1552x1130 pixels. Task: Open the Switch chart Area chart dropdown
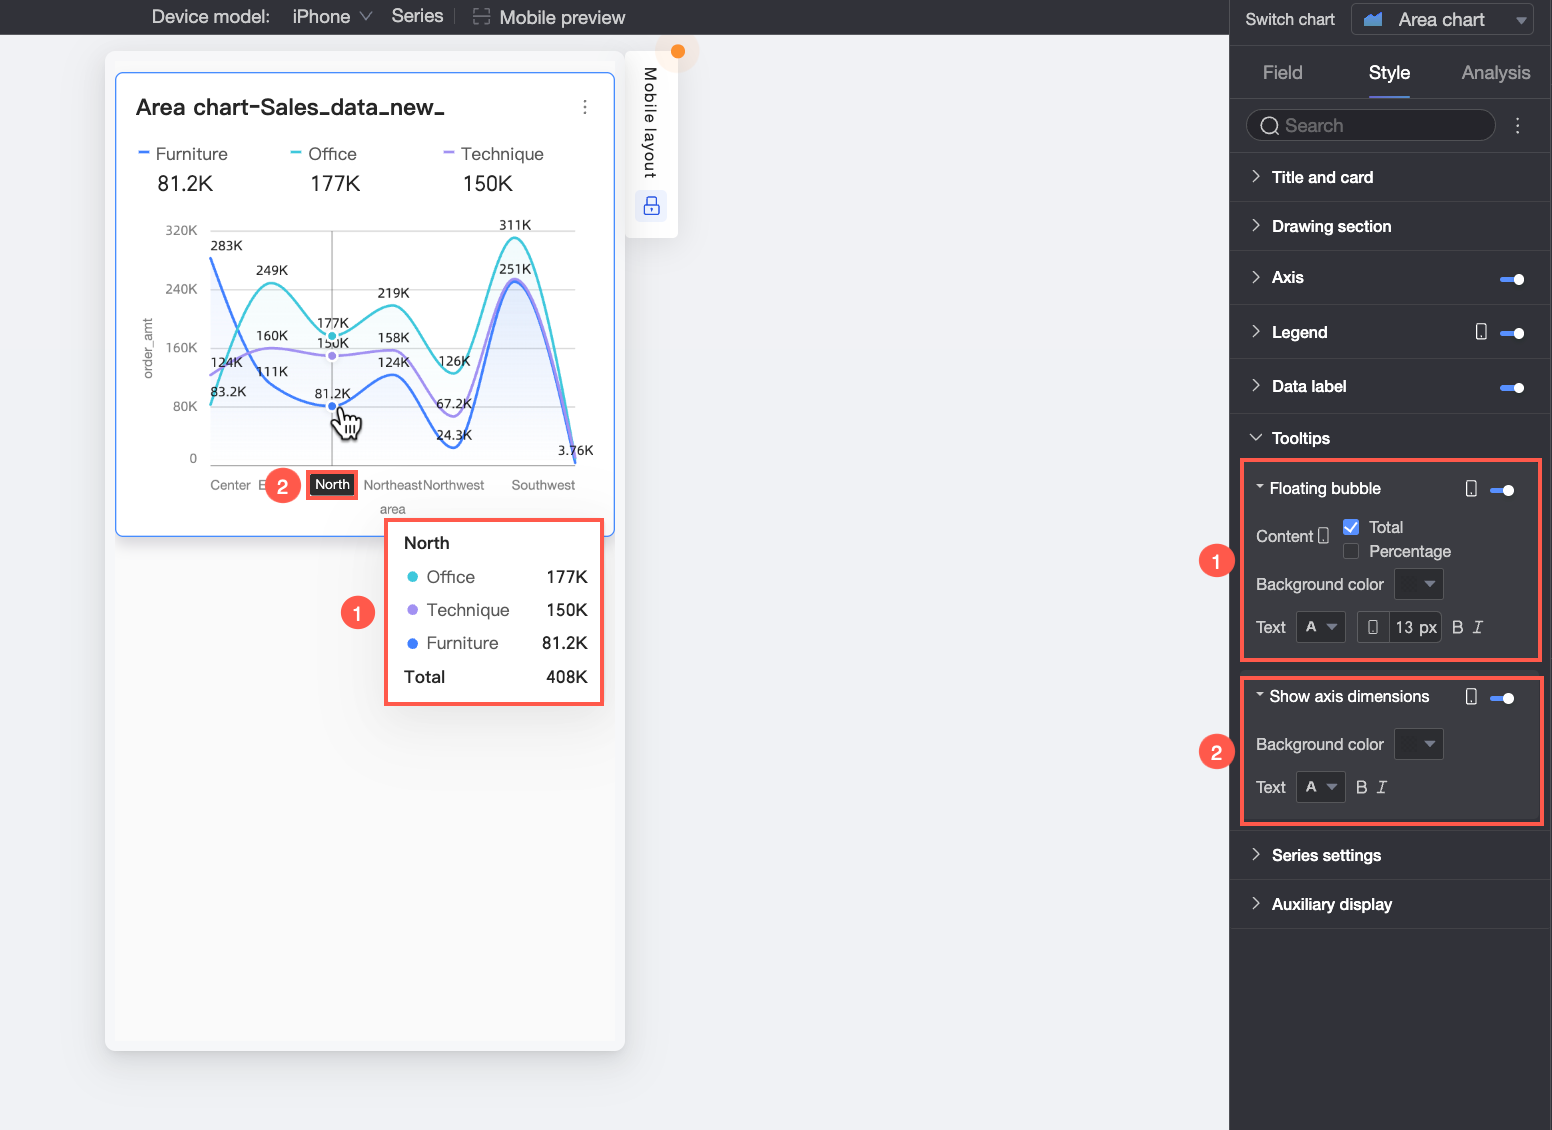pos(1442,19)
